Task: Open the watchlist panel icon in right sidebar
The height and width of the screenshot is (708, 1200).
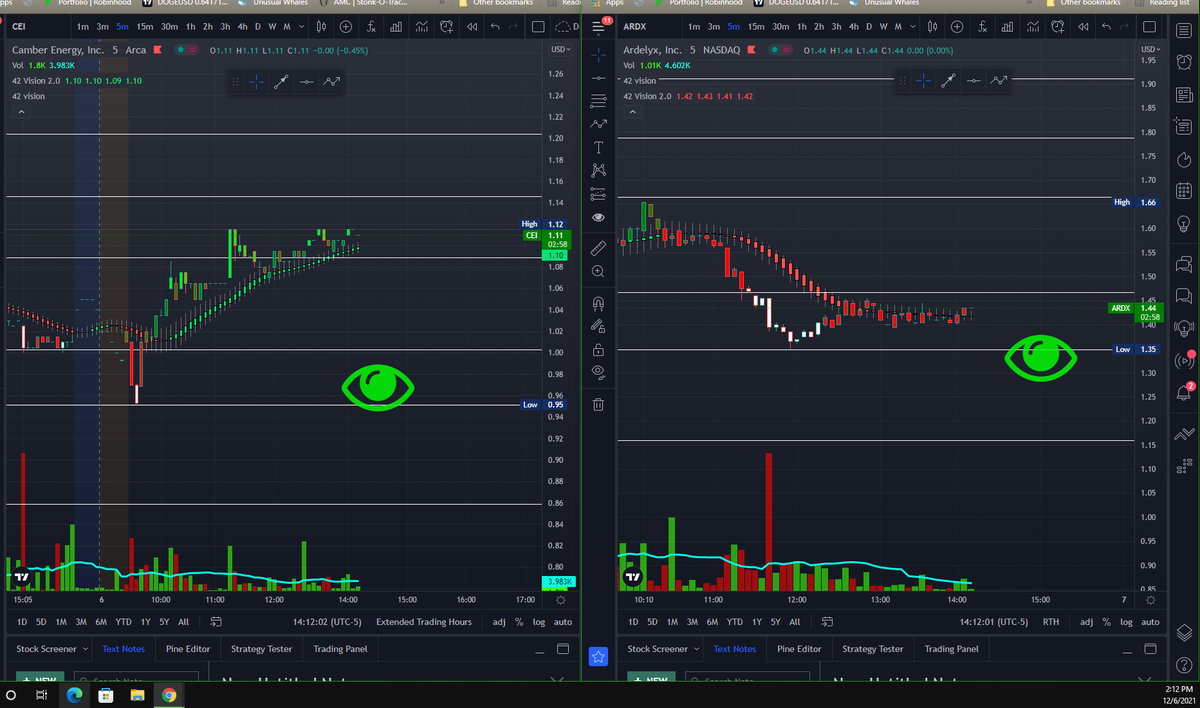Action: (1183, 30)
